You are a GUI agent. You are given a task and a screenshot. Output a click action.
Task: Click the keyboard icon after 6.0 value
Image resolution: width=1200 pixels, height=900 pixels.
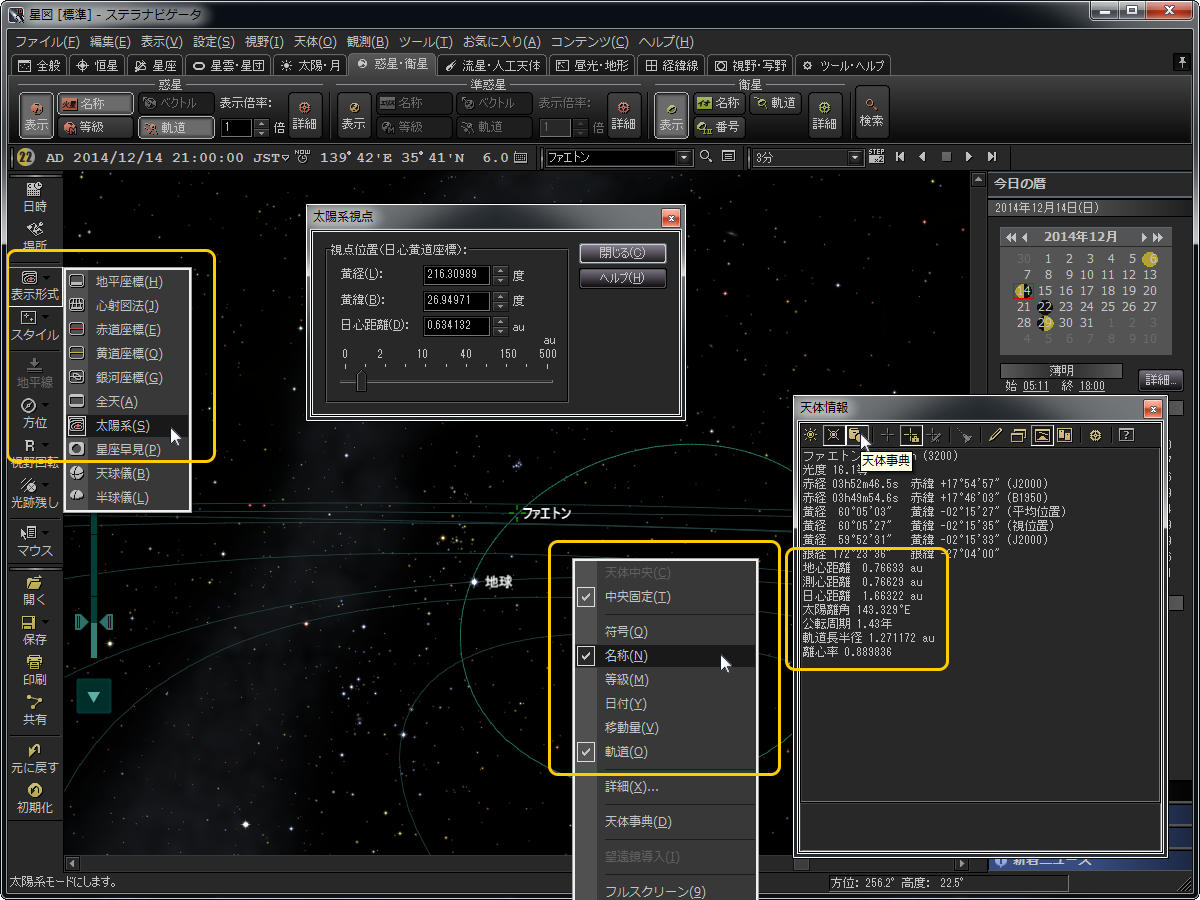point(520,157)
